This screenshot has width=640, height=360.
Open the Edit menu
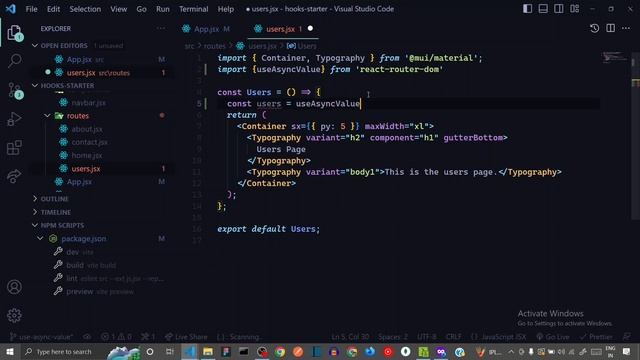[53, 9]
